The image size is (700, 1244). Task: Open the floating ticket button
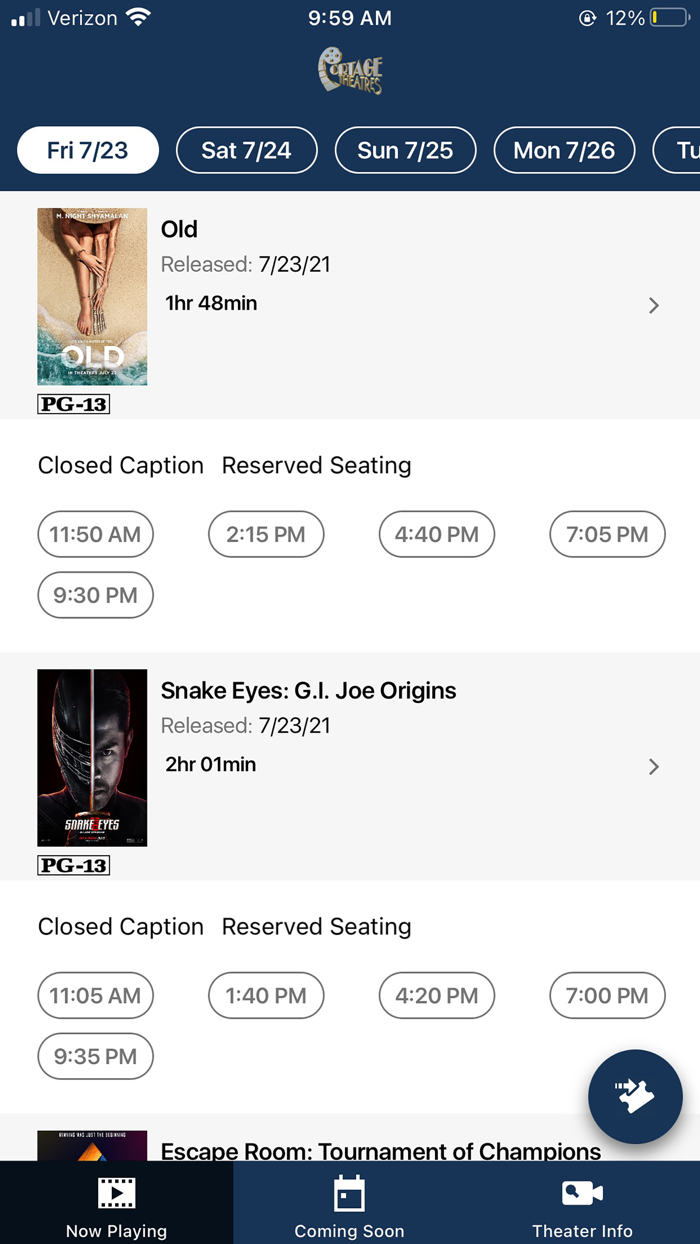(635, 1097)
